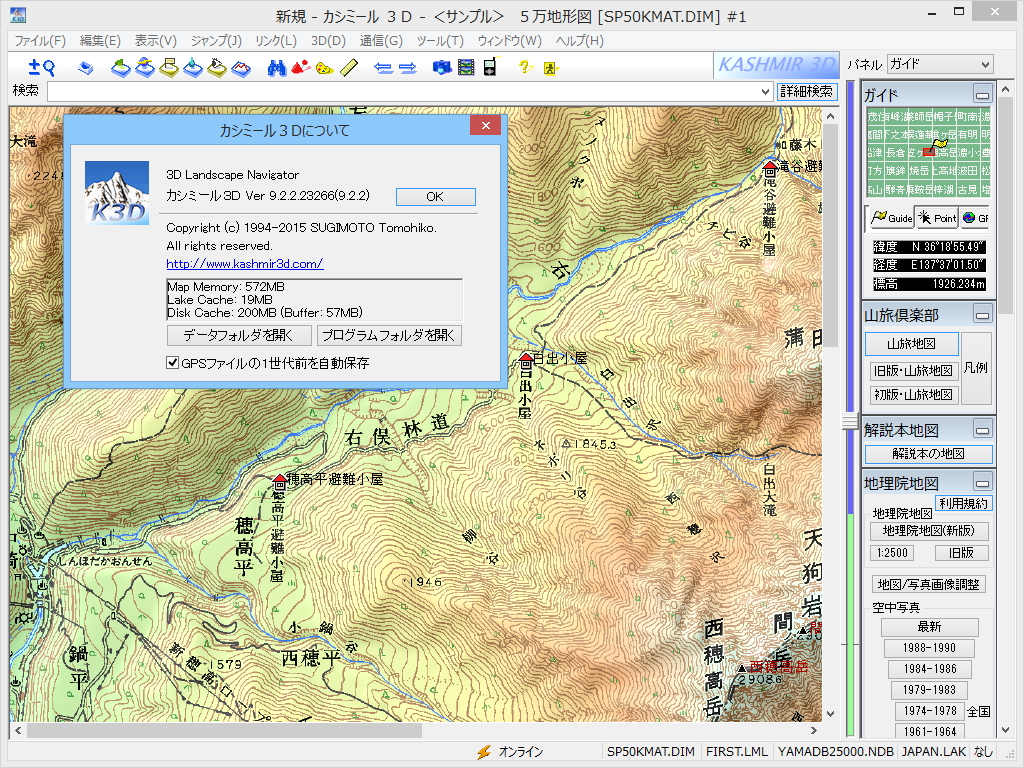1024x768 pixels.
Task: Click the yellow question mark help icon
Action: click(523, 67)
